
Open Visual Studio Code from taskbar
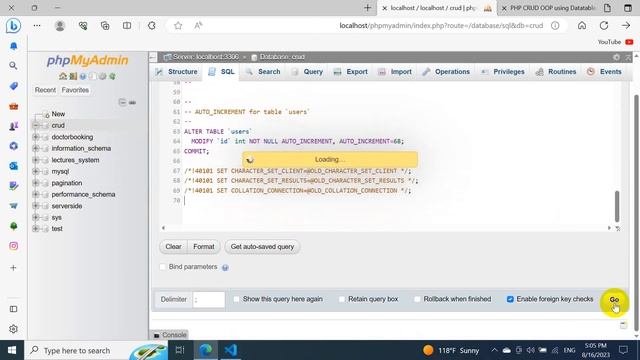231,350
